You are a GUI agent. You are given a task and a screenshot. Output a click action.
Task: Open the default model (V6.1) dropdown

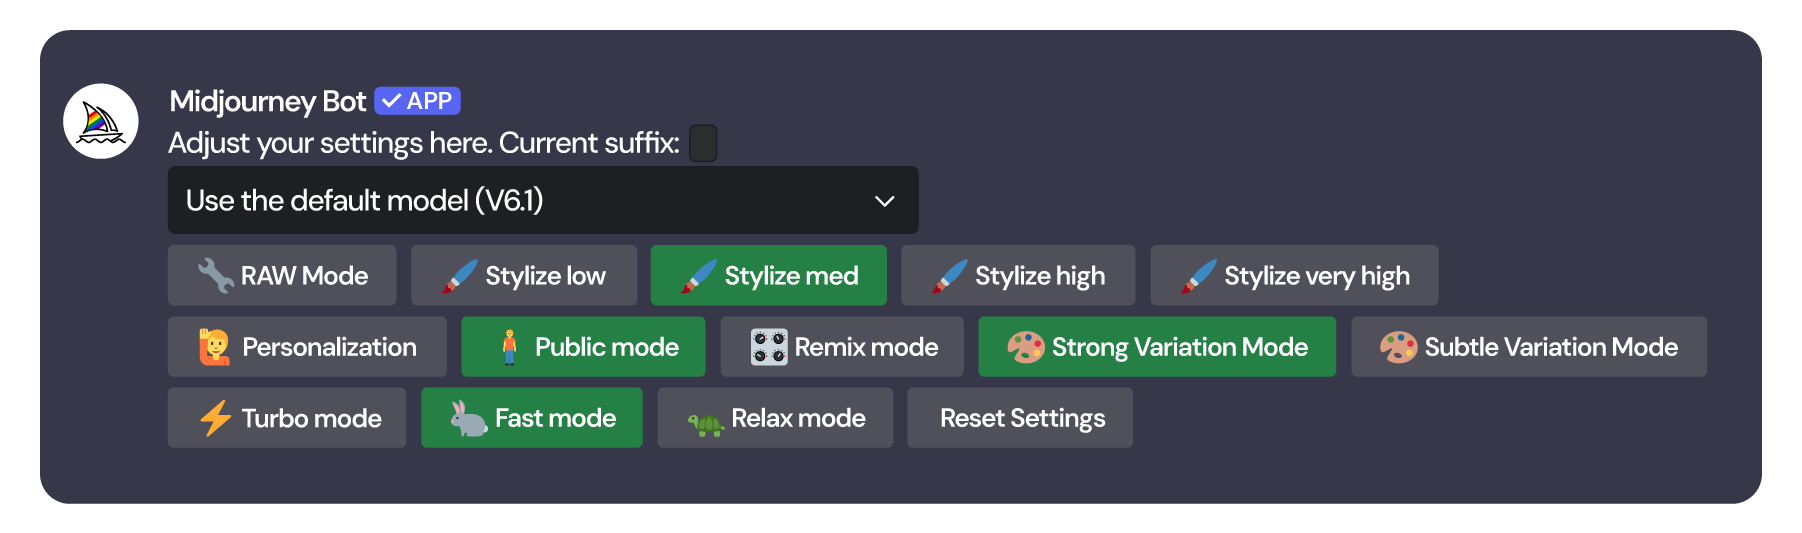coord(543,200)
